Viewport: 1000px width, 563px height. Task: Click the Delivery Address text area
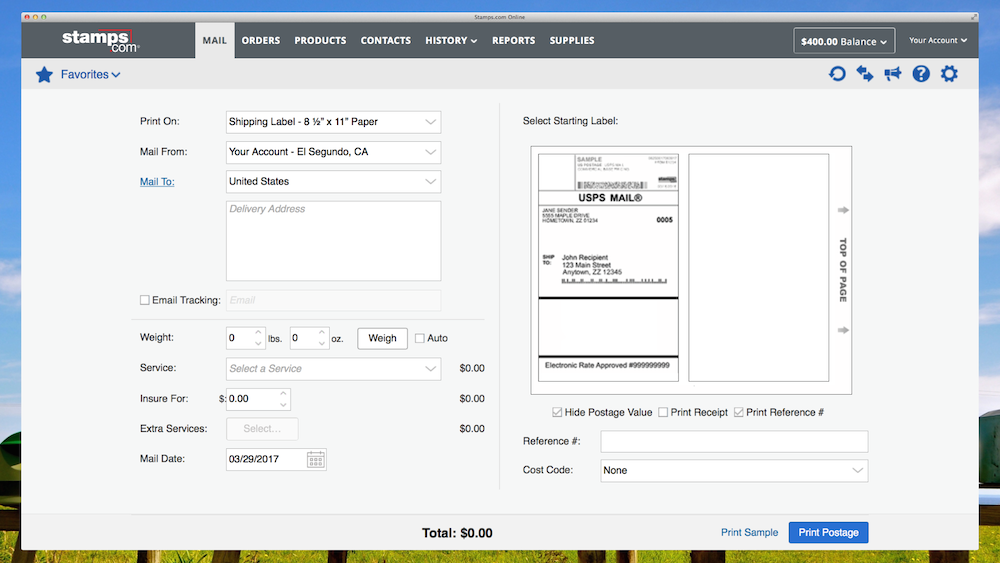coord(333,241)
